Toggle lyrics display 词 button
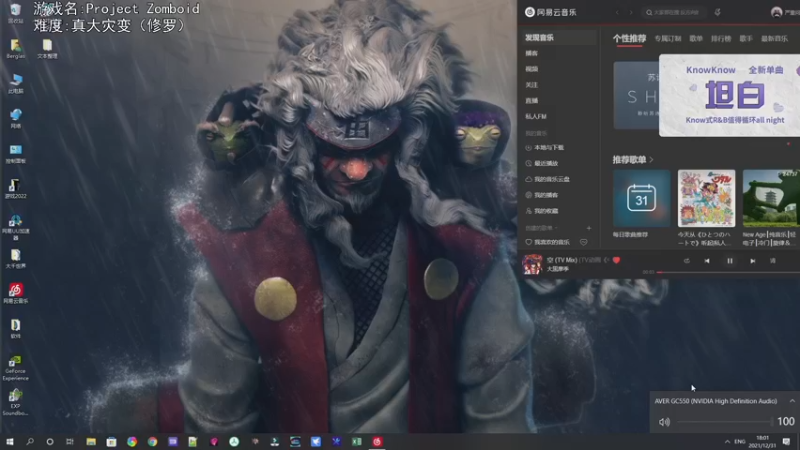Image resolution: width=800 pixels, height=450 pixels. tap(773, 261)
